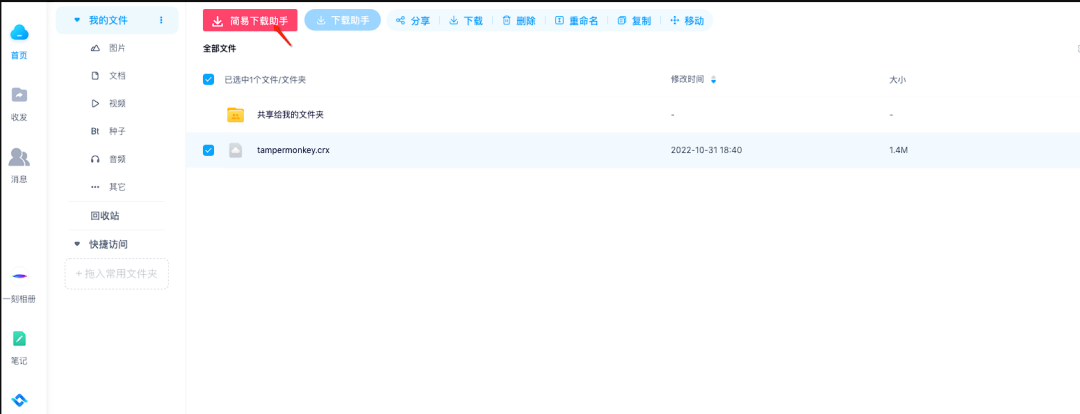Click the red 简易下载助手 button

[x=250, y=21]
